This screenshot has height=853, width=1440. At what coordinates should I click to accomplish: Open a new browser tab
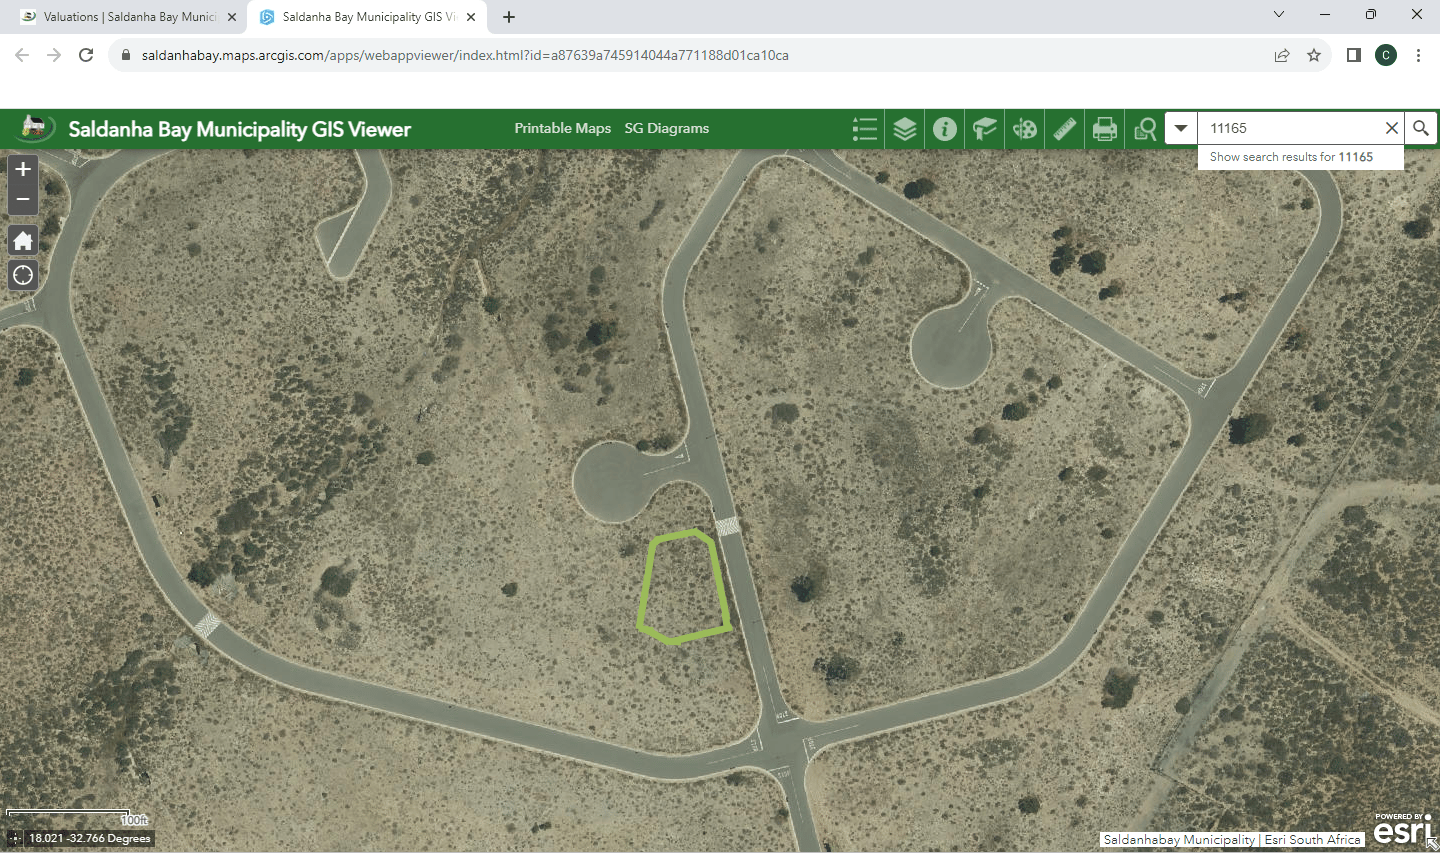pos(509,17)
